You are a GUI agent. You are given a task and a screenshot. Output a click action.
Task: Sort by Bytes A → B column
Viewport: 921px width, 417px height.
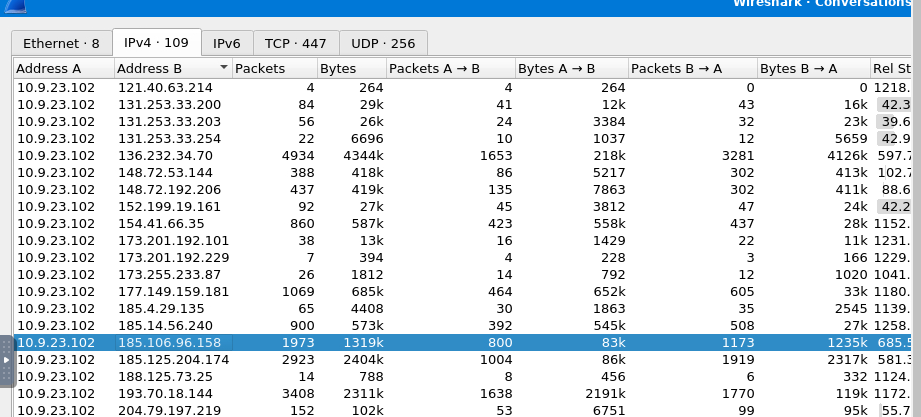tap(571, 69)
